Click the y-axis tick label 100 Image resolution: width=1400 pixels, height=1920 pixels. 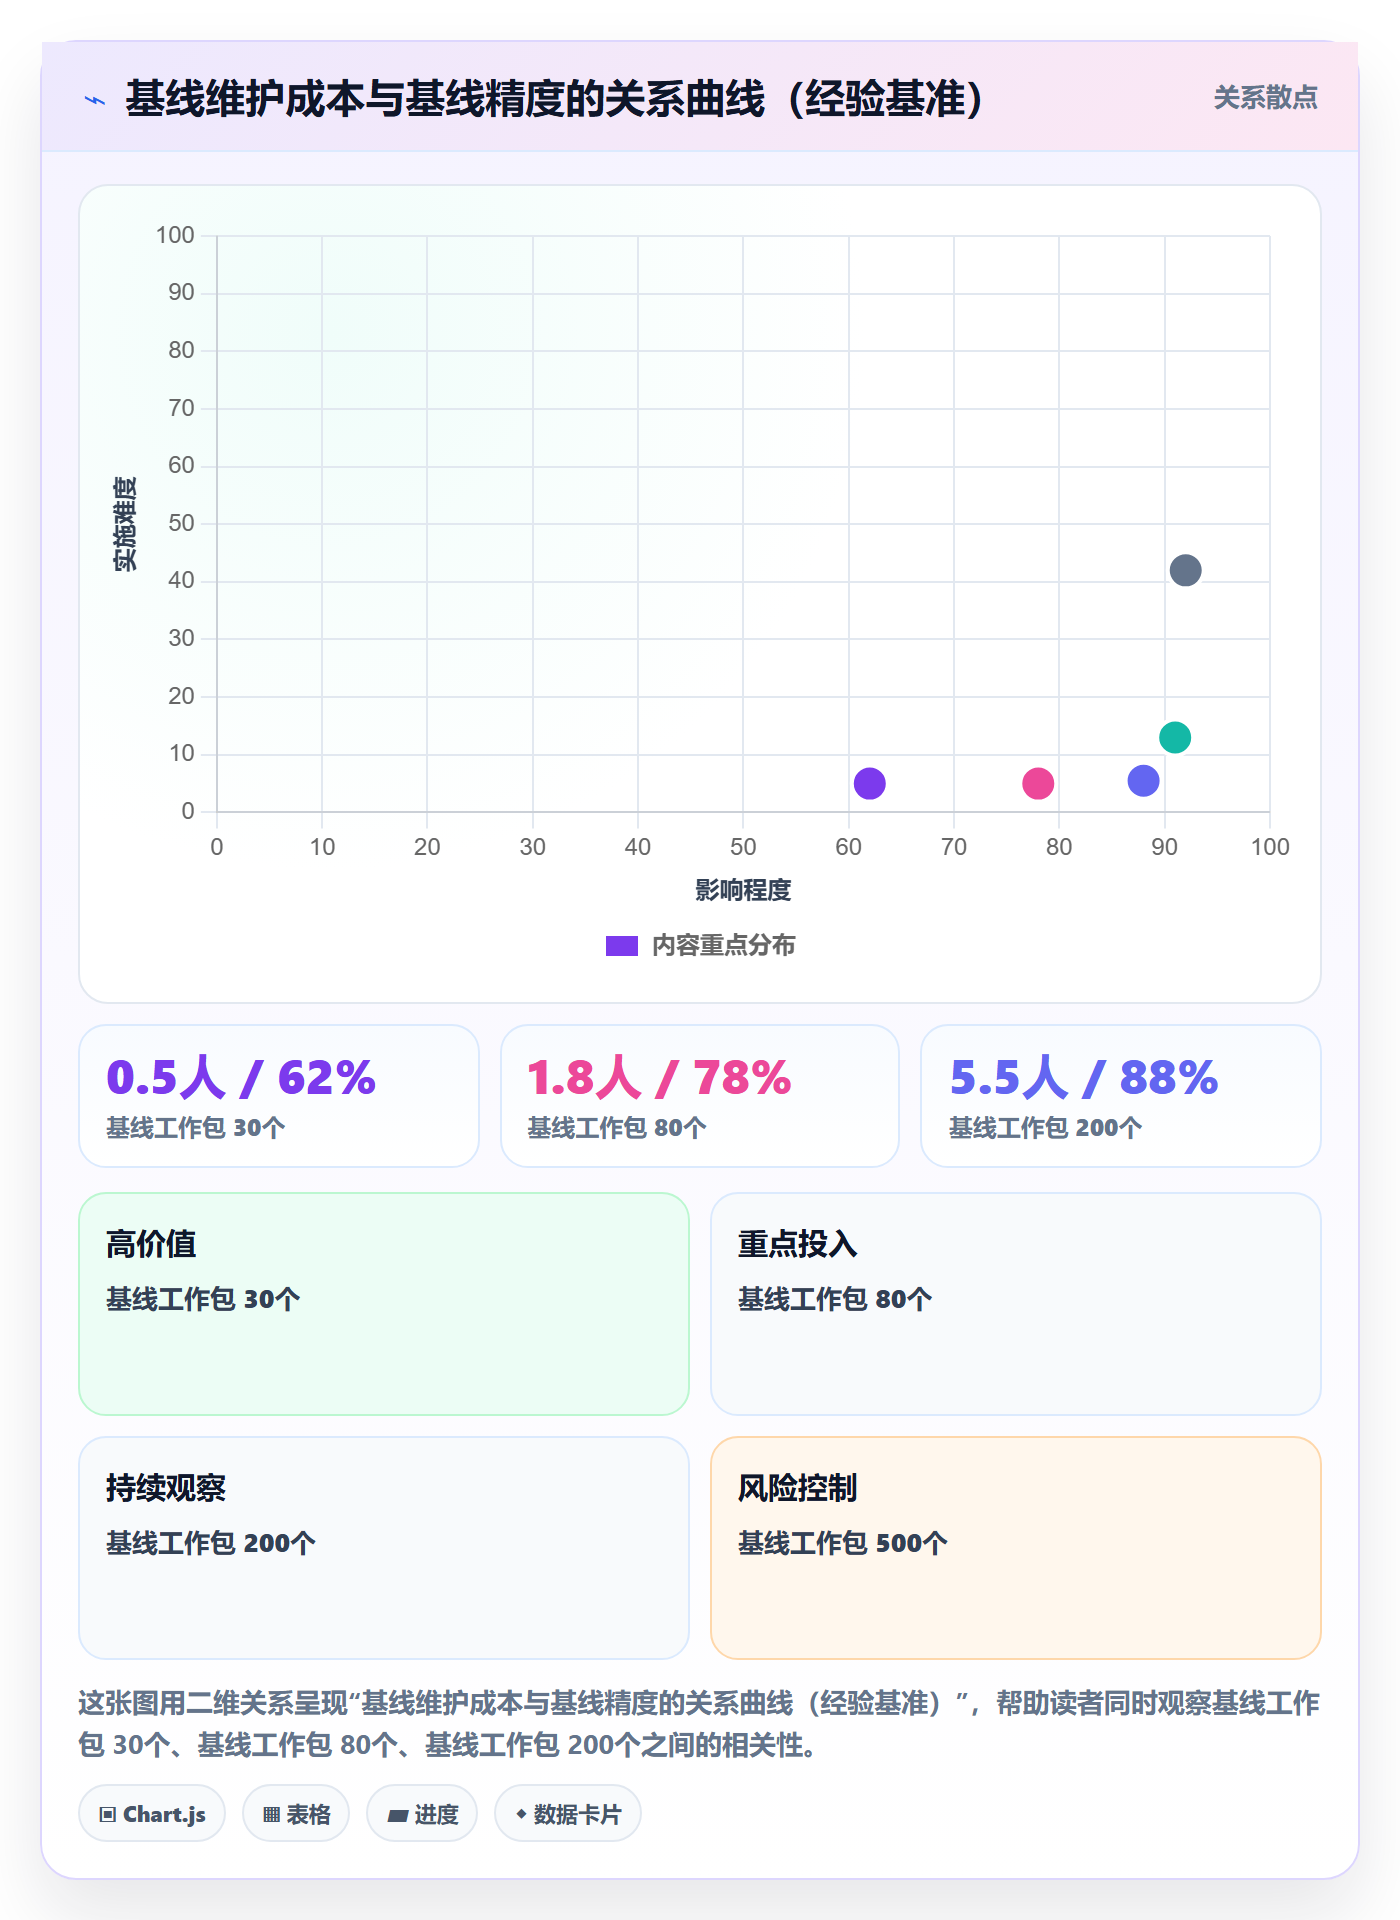175,235
